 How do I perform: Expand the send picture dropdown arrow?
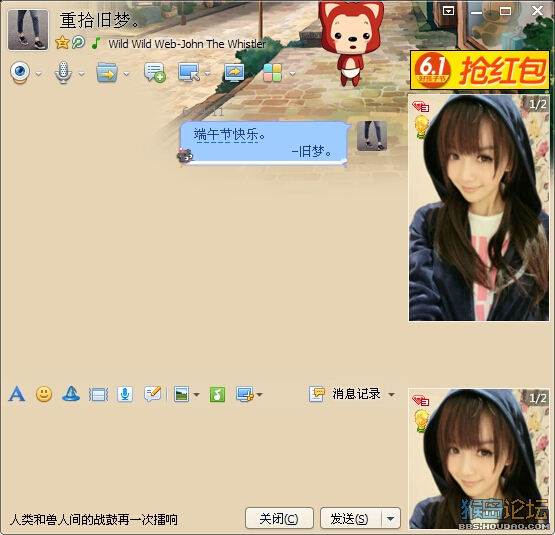click(196, 394)
